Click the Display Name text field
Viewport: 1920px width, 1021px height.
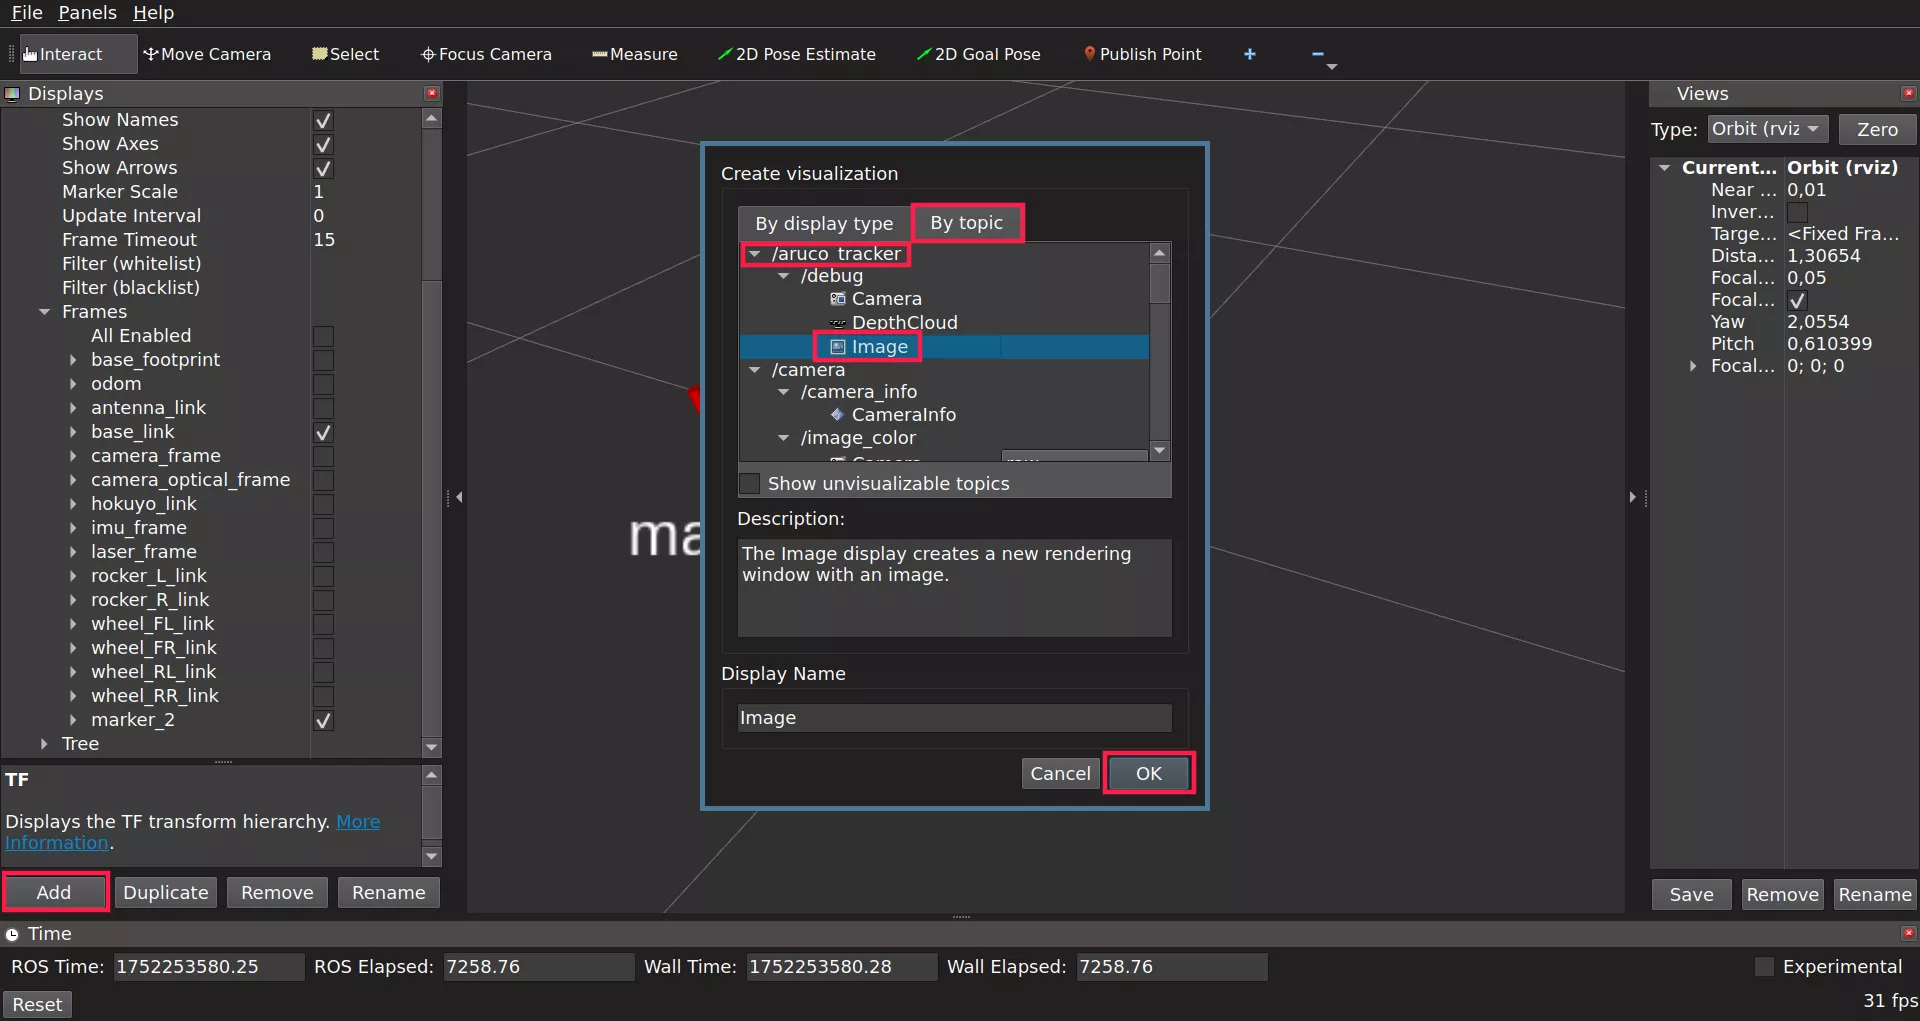(954, 718)
